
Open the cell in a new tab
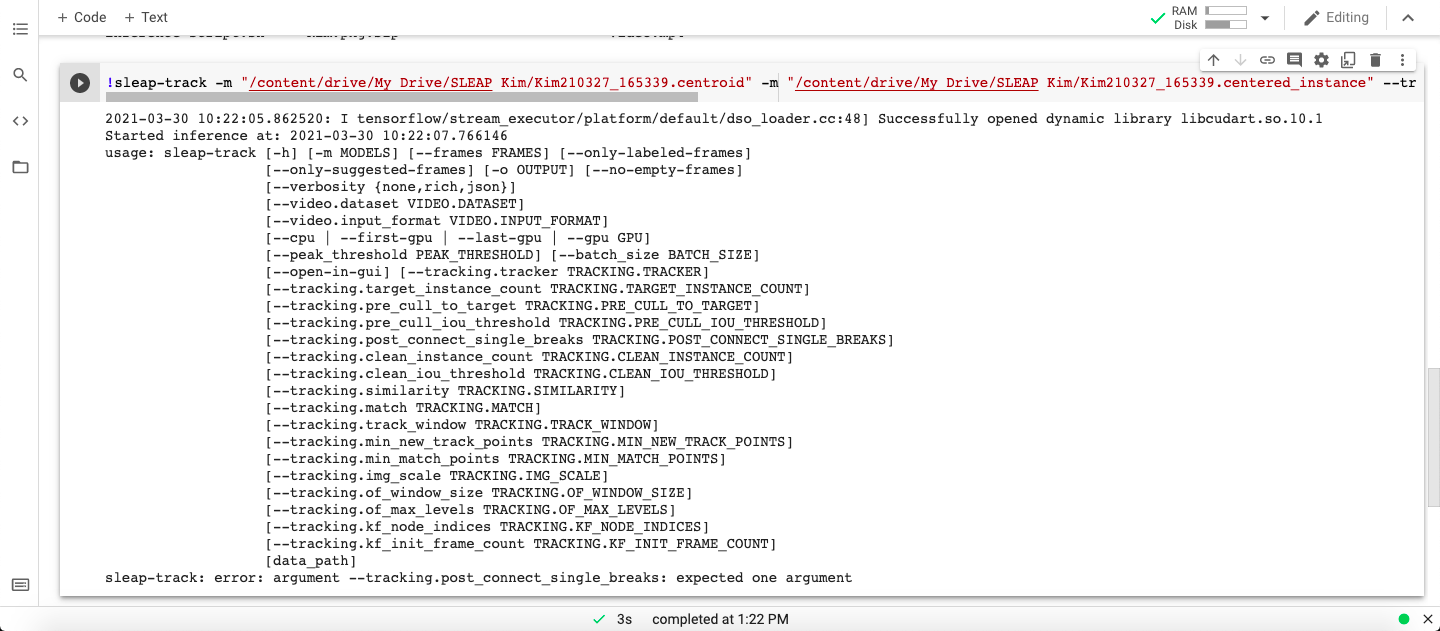1347,60
